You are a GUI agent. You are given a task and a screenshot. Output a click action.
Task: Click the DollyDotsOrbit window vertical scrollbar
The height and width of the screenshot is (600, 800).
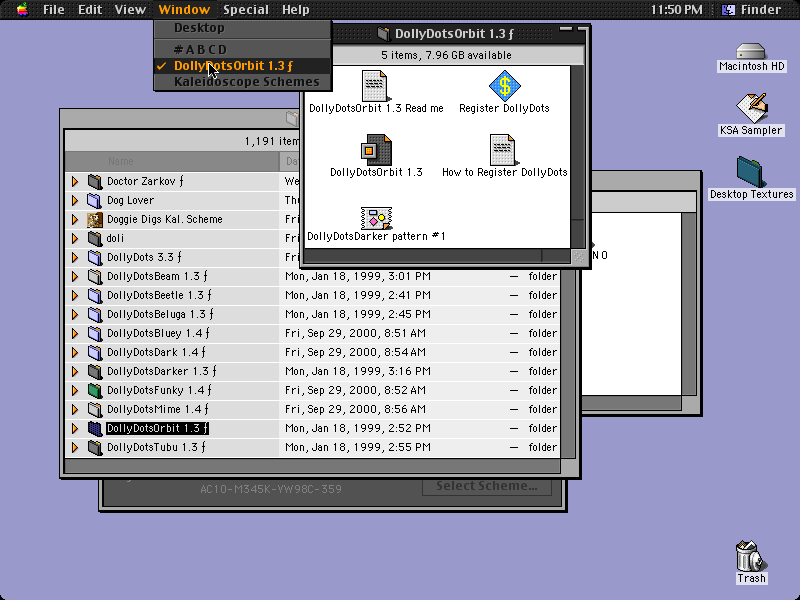tap(577, 157)
